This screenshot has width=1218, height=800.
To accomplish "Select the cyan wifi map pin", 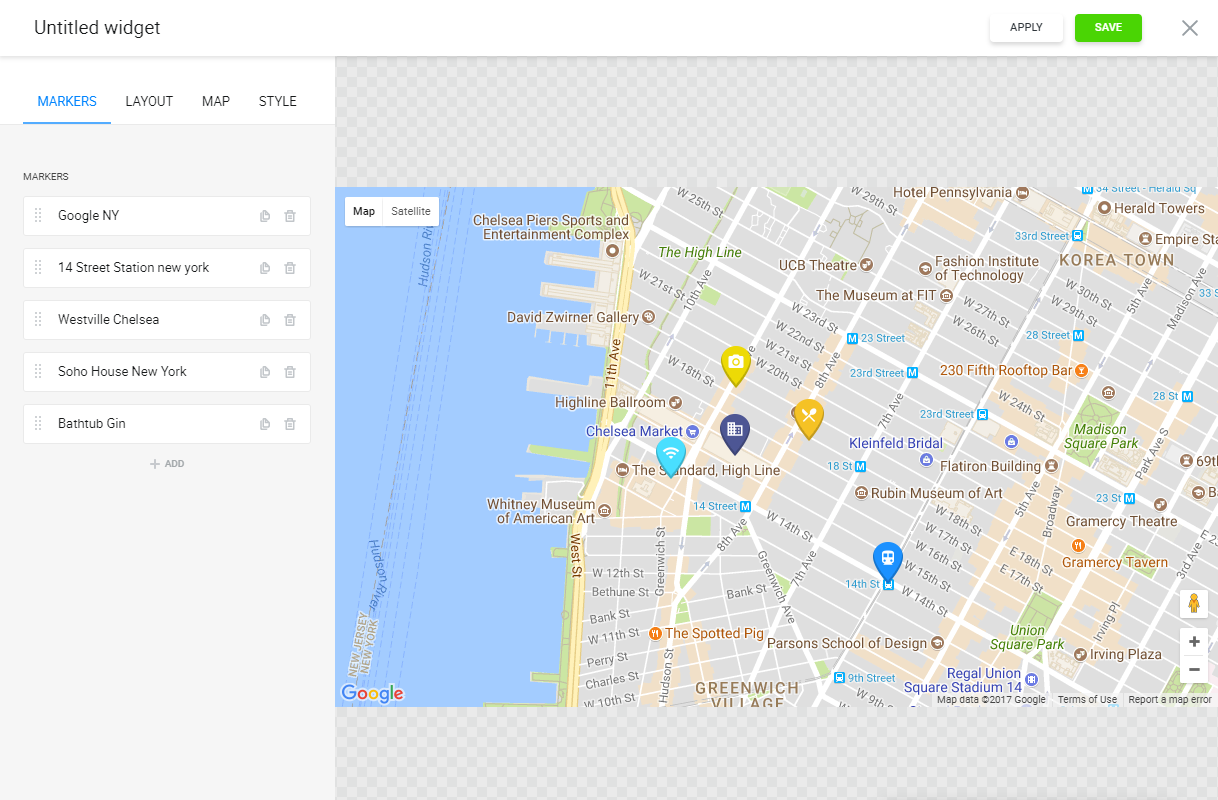I will (x=671, y=457).
